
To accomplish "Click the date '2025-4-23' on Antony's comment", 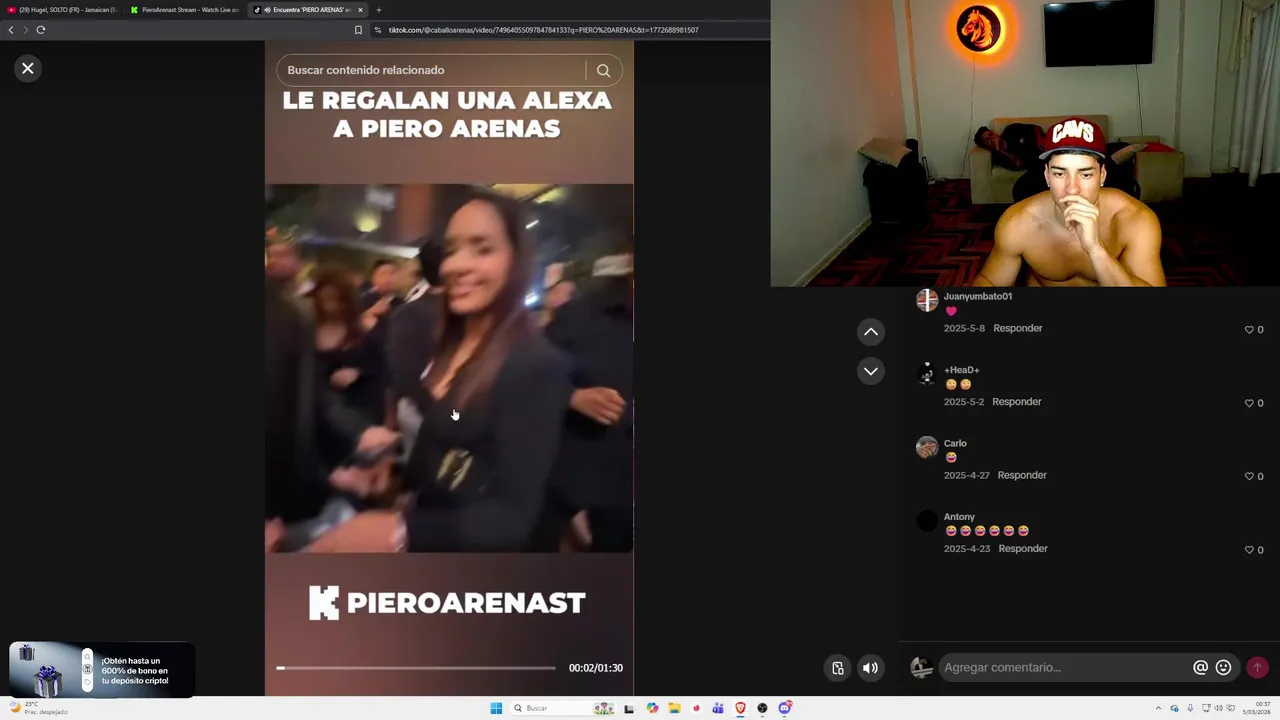I will click(967, 549).
